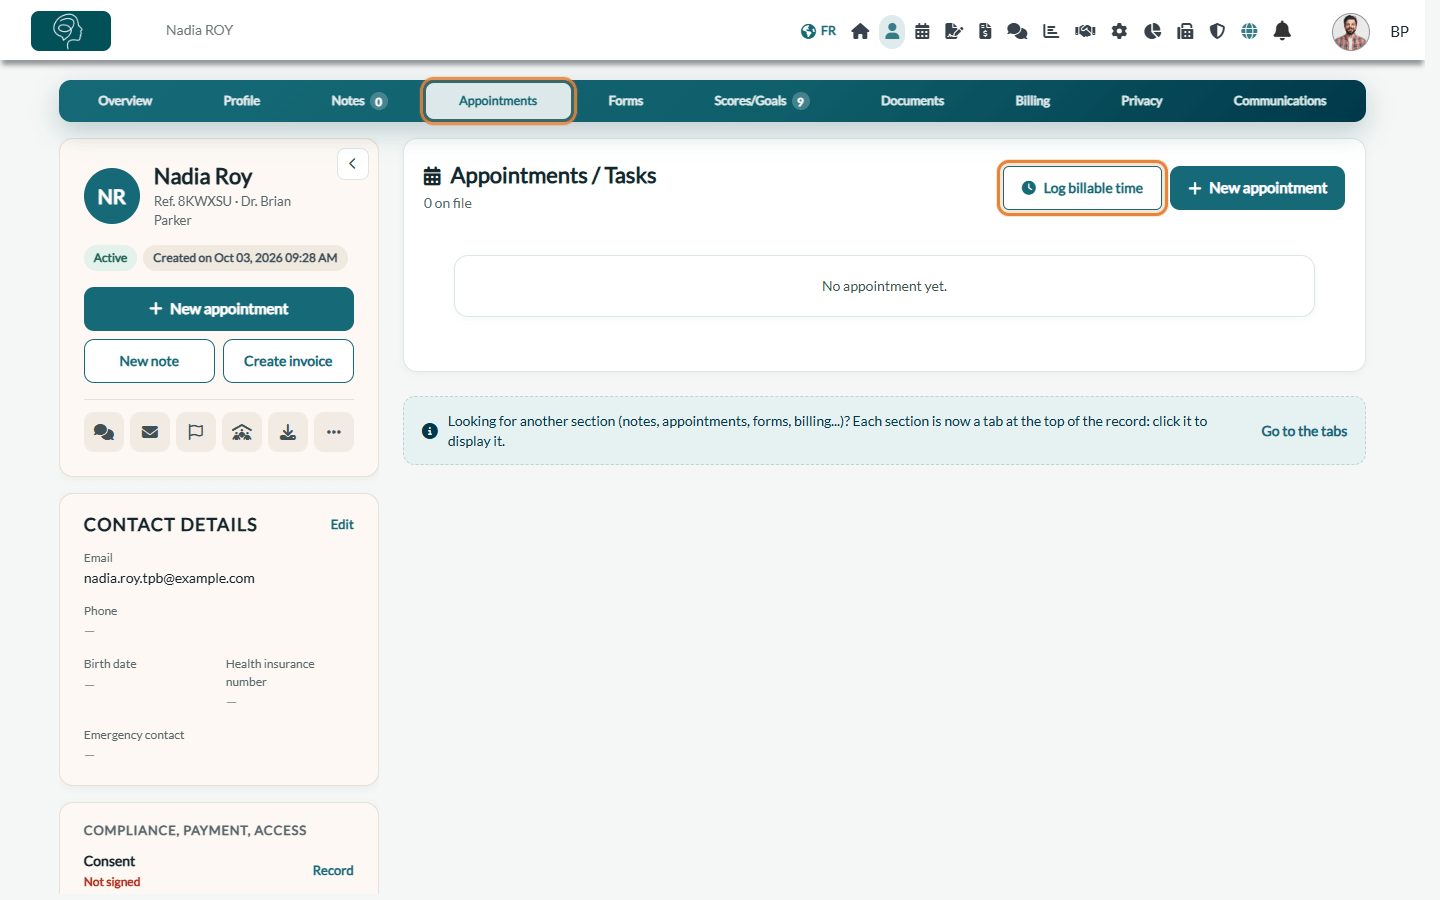
Task: Open the Communications tab
Action: click(x=1280, y=101)
